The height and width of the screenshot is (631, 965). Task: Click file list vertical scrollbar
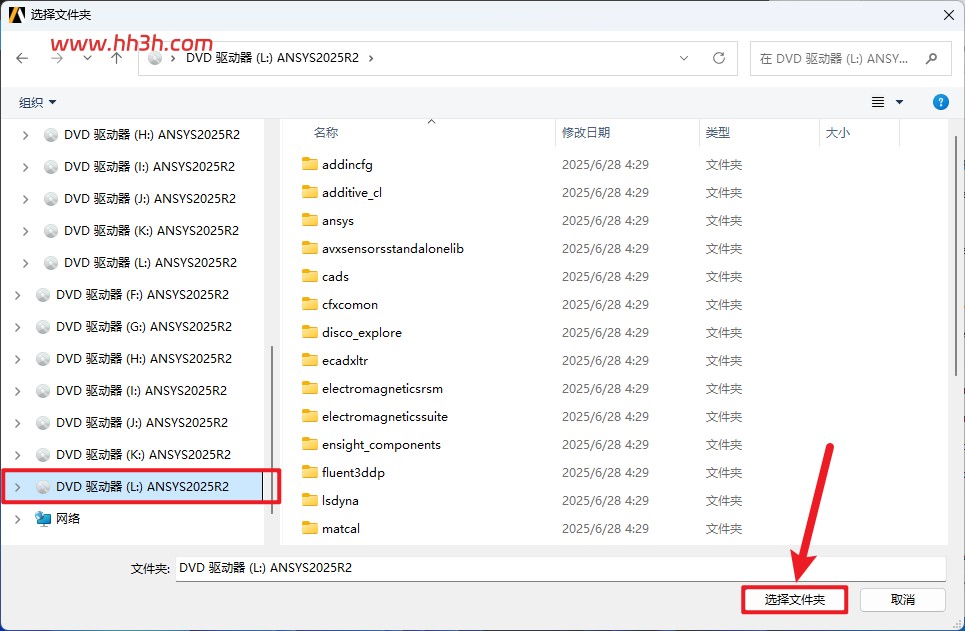coord(956,255)
